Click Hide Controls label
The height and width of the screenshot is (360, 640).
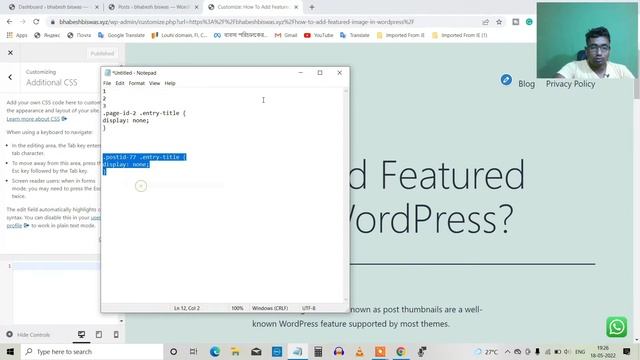coord(33,335)
